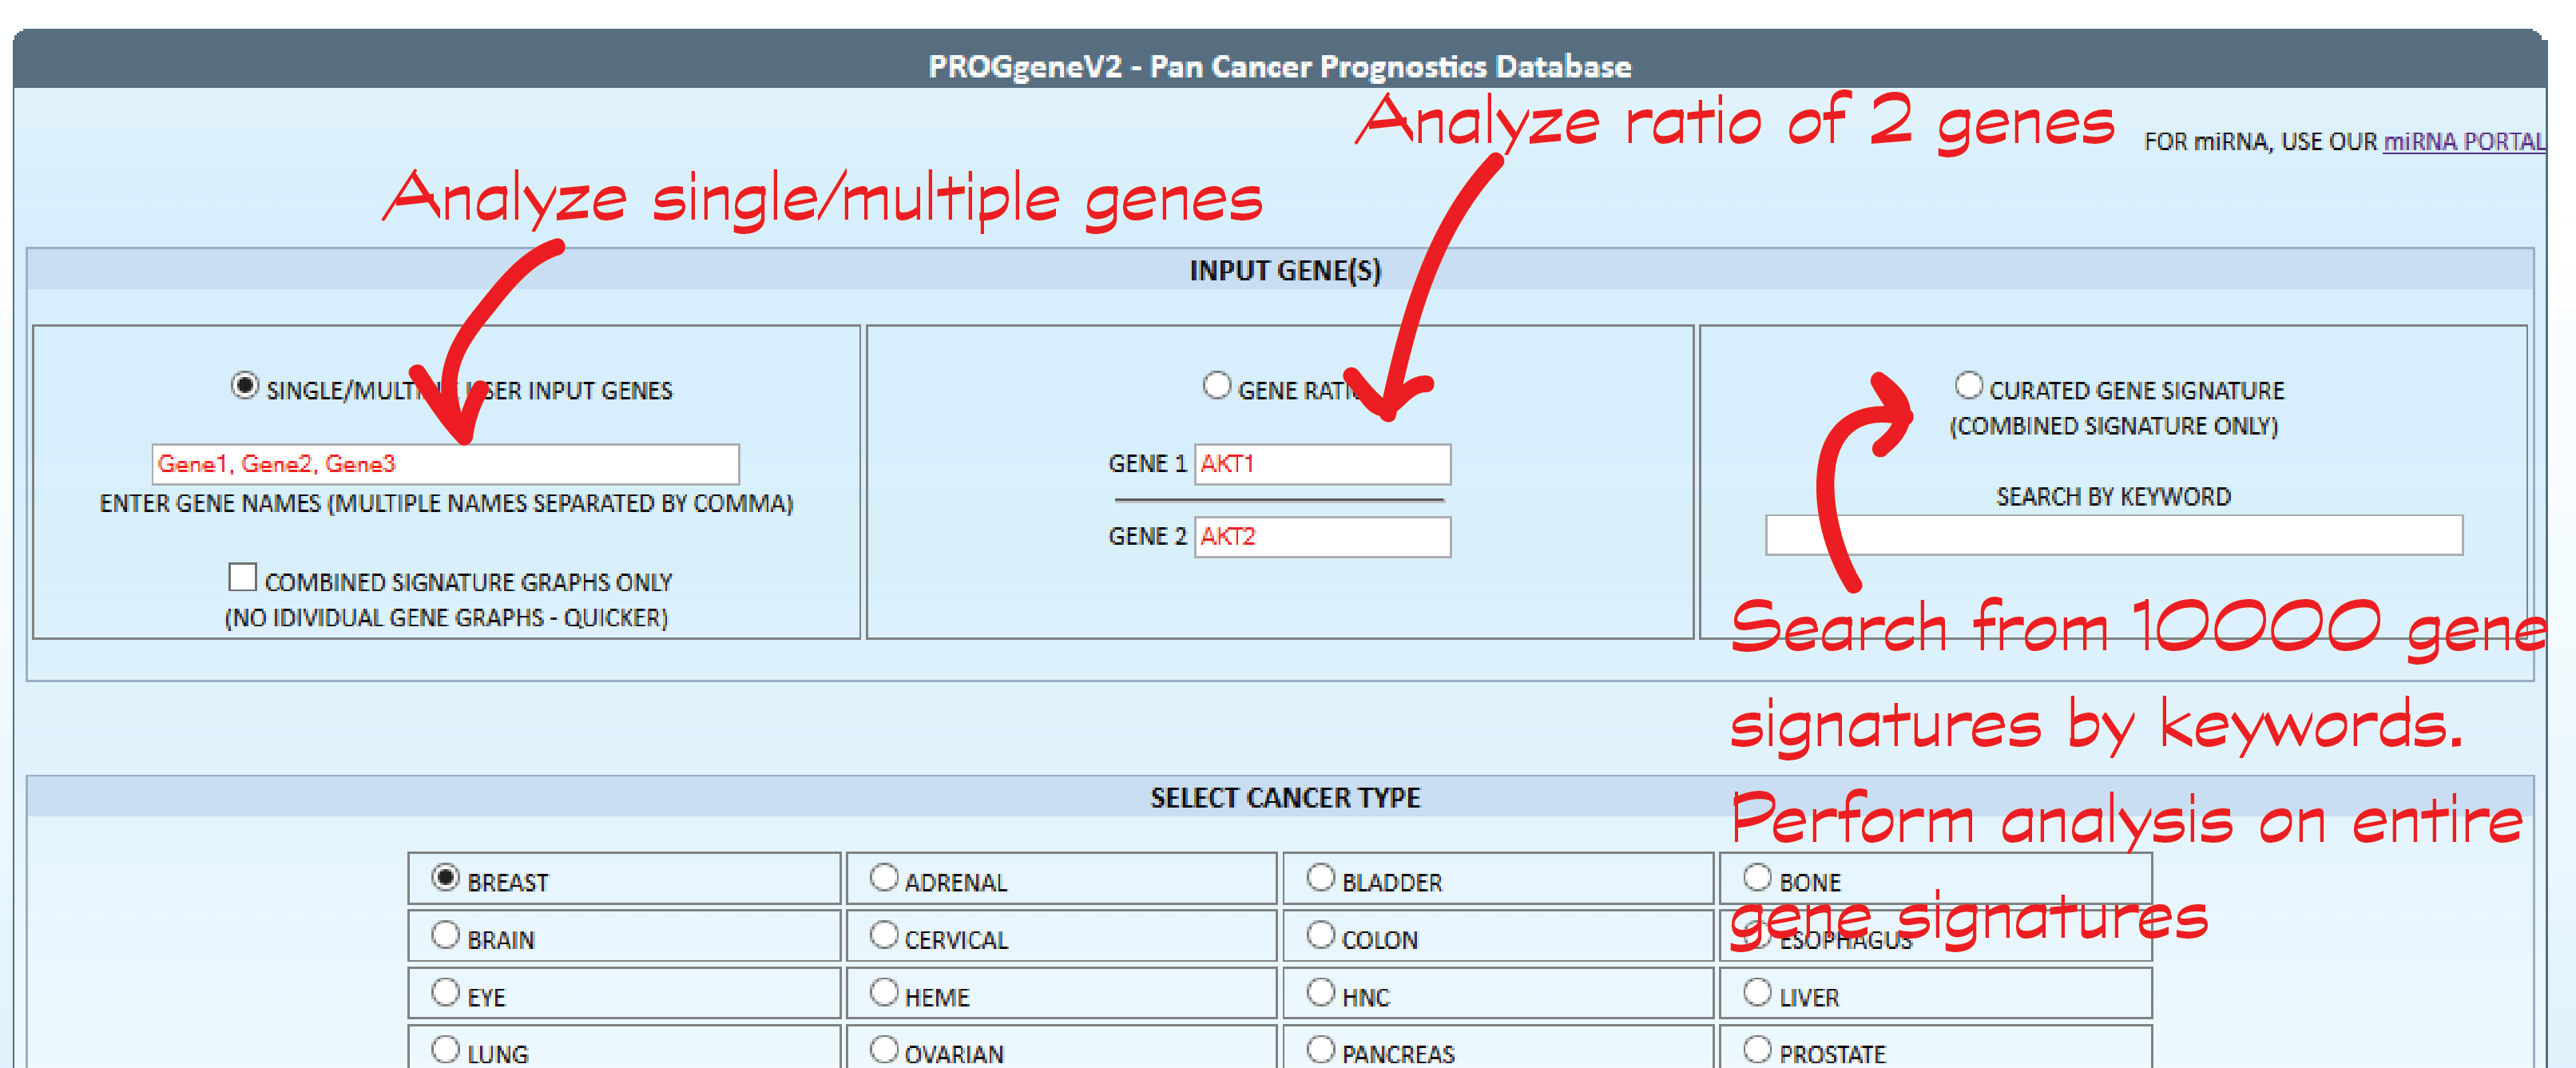Choose Ovarian cancer type
This screenshot has width=2576, height=1068.
point(883,1050)
